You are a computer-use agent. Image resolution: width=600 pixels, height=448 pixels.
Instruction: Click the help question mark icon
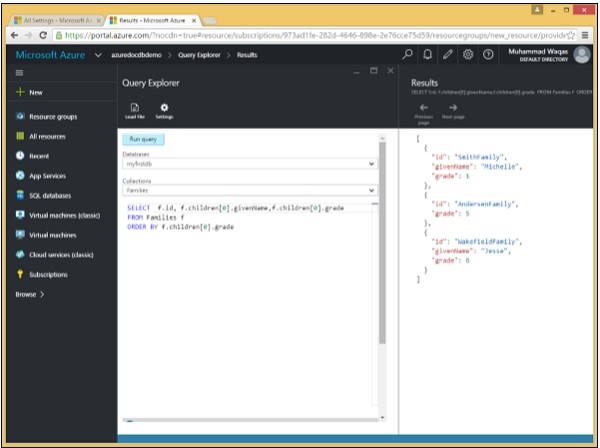click(x=488, y=54)
